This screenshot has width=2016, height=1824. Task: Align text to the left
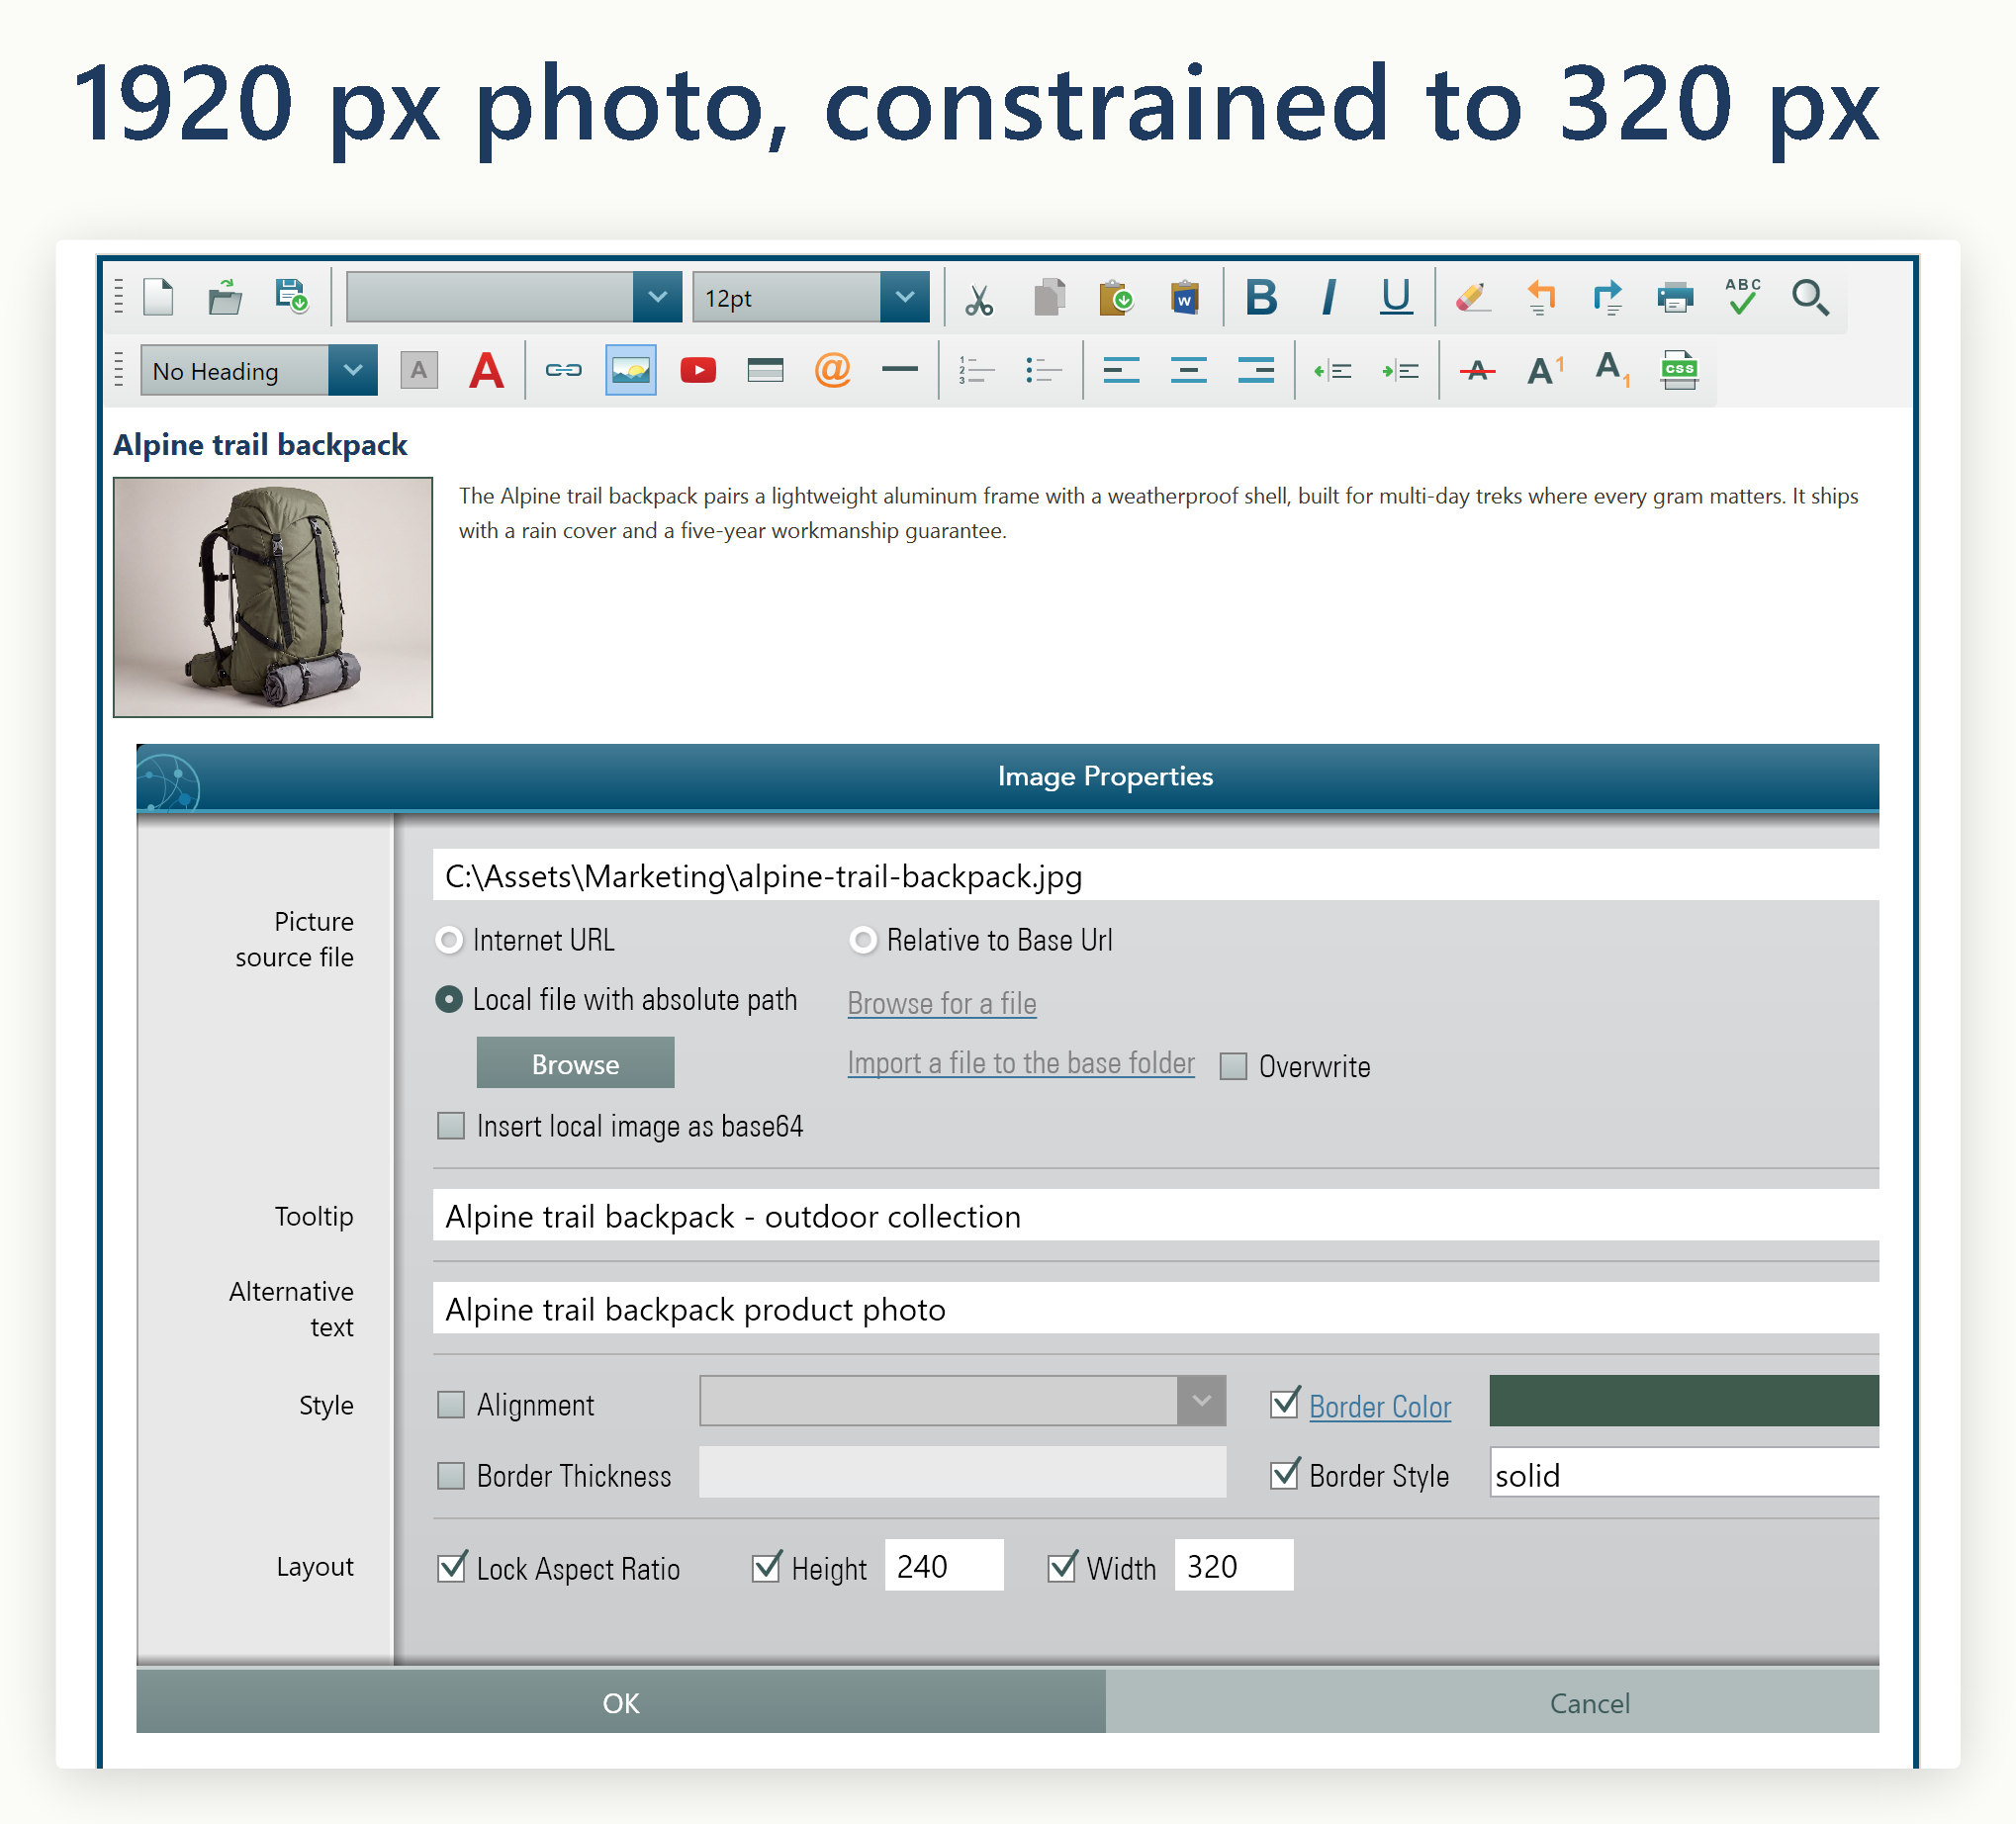pyautogui.click(x=1121, y=370)
